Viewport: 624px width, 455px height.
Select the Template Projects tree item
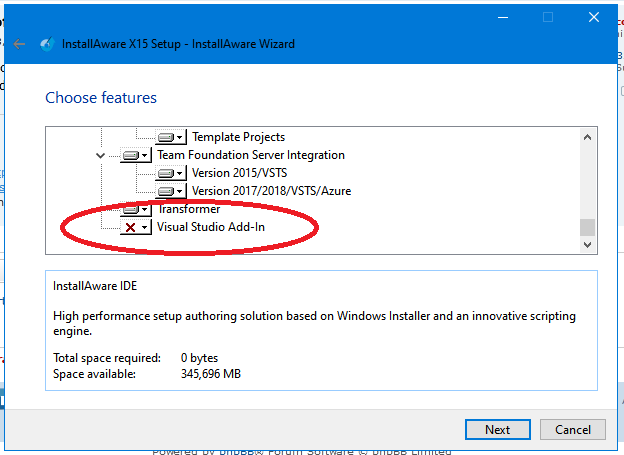pyautogui.click(x=238, y=137)
